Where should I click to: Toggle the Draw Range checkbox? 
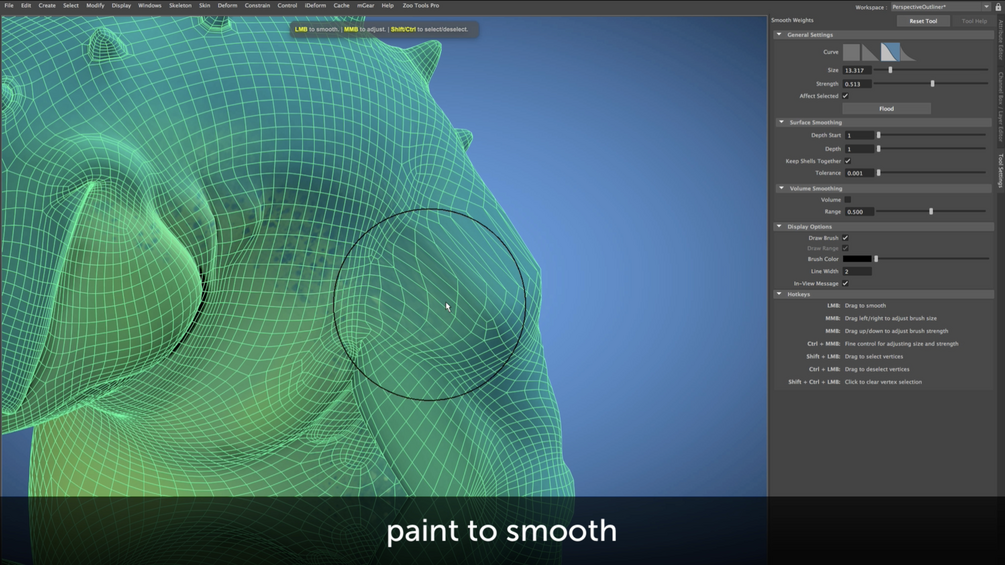click(845, 248)
